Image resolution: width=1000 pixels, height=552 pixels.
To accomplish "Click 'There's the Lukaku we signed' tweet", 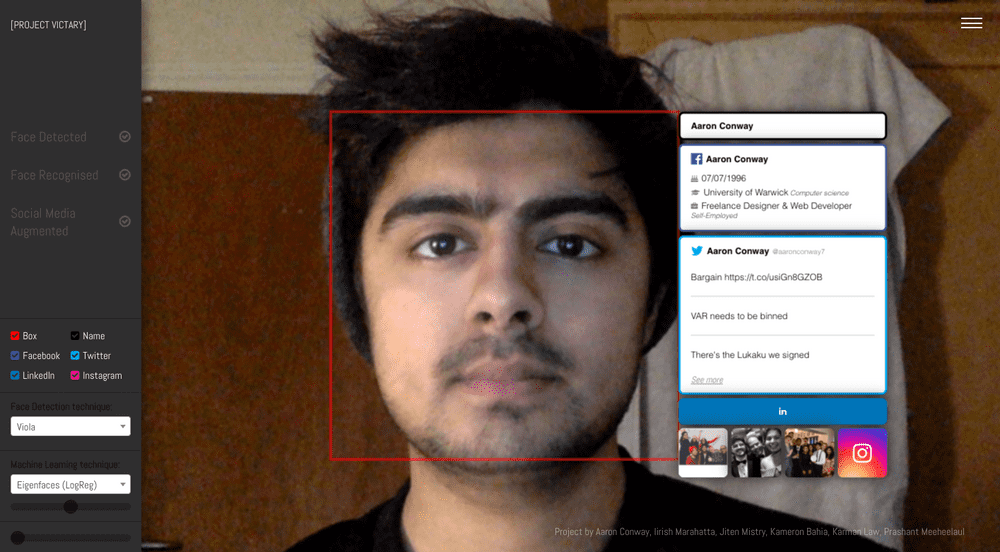I will point(750,355).
